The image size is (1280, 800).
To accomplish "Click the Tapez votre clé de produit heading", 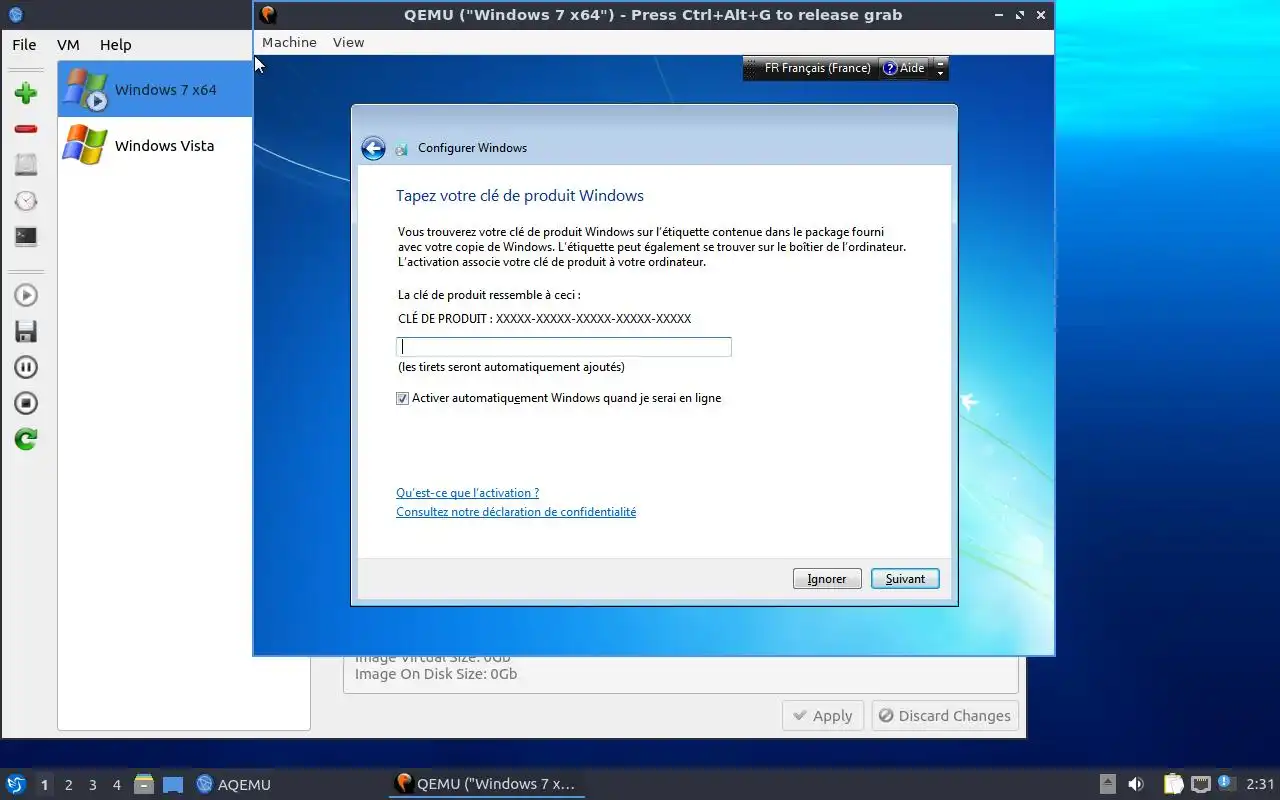I will (520, 196).
